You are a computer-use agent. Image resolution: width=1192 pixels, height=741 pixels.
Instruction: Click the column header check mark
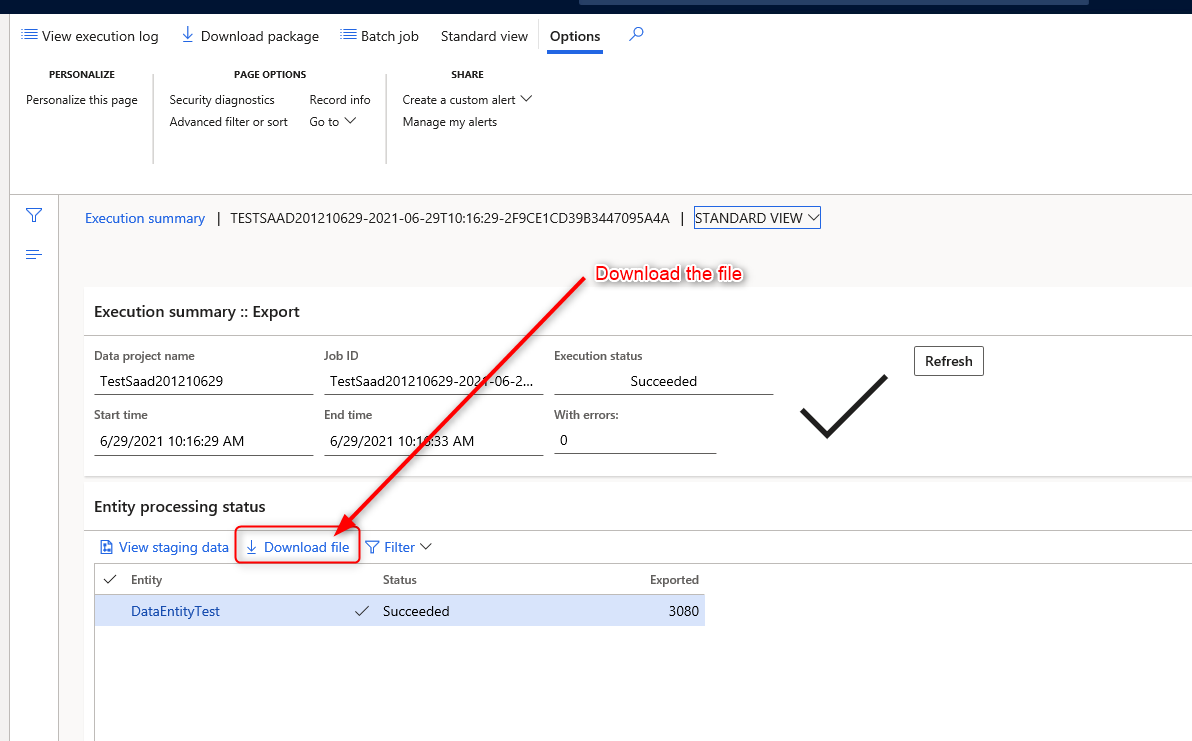pyautogui.click(x=110, y=579)
